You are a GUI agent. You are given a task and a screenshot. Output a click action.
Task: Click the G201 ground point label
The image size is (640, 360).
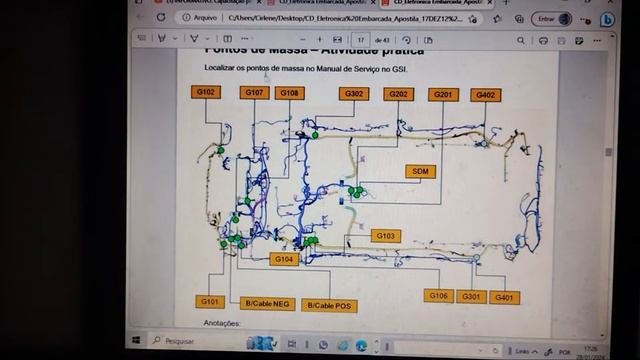tap(443, 95)
